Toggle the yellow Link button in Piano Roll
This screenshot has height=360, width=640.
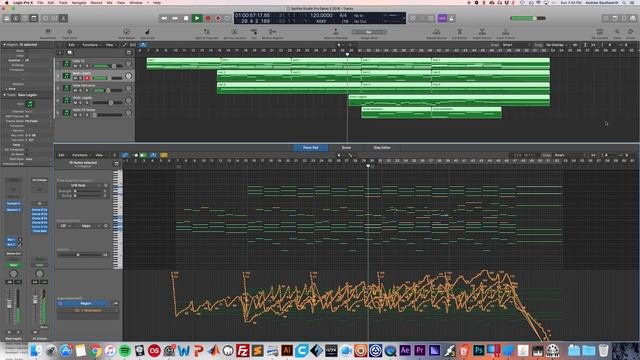[164, 156]
